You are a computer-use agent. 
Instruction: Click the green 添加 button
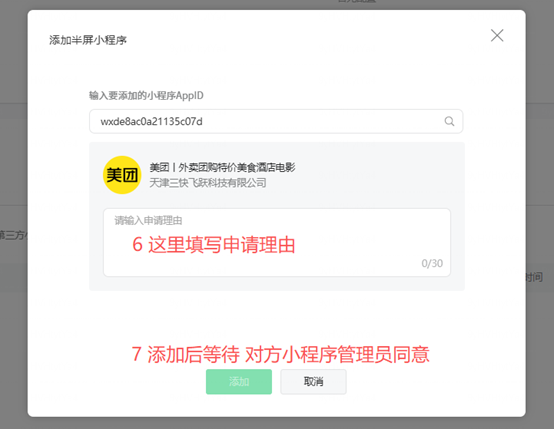tap(239, 382)
